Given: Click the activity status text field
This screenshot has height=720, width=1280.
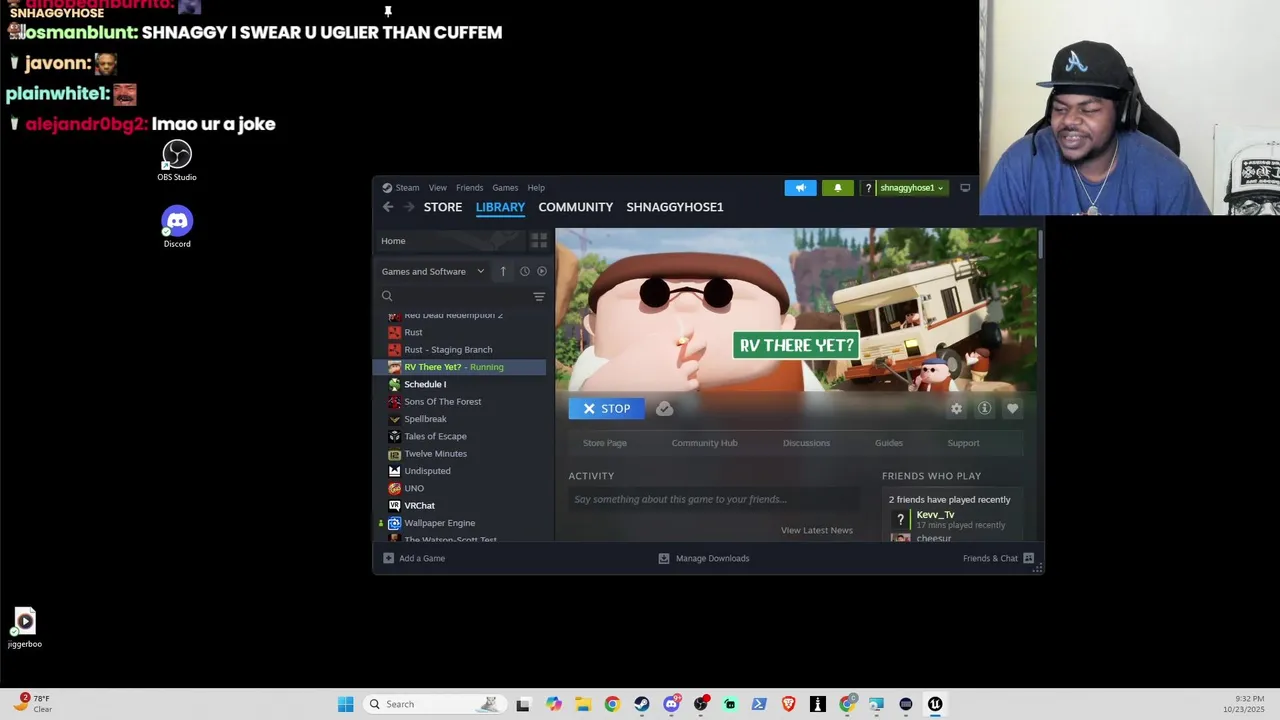Looking at the screenshot, I should 714,499.
